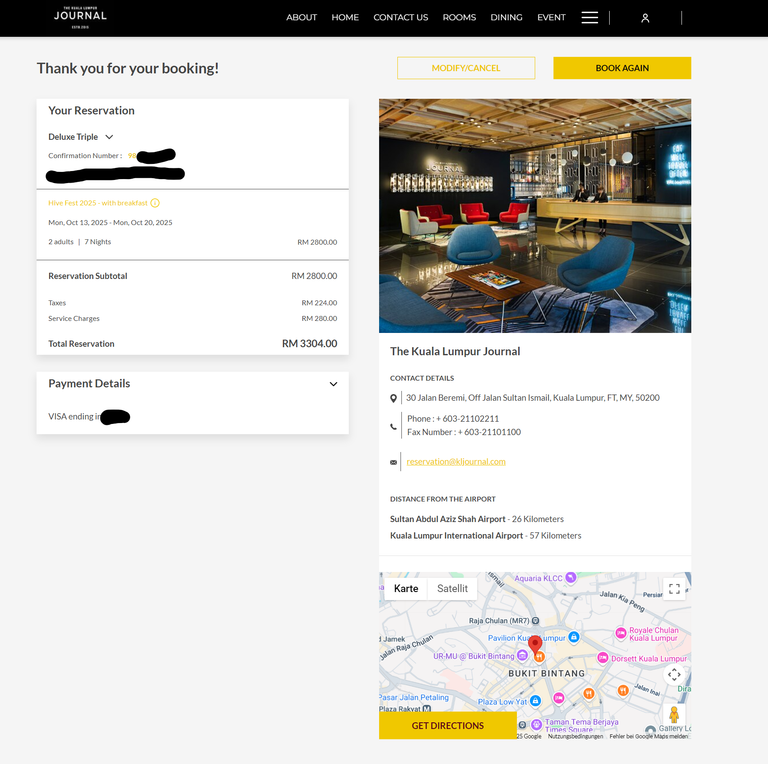768x764 pixels.
Task: Click the GET DIRECTIONS button
Action: (448, 725)
